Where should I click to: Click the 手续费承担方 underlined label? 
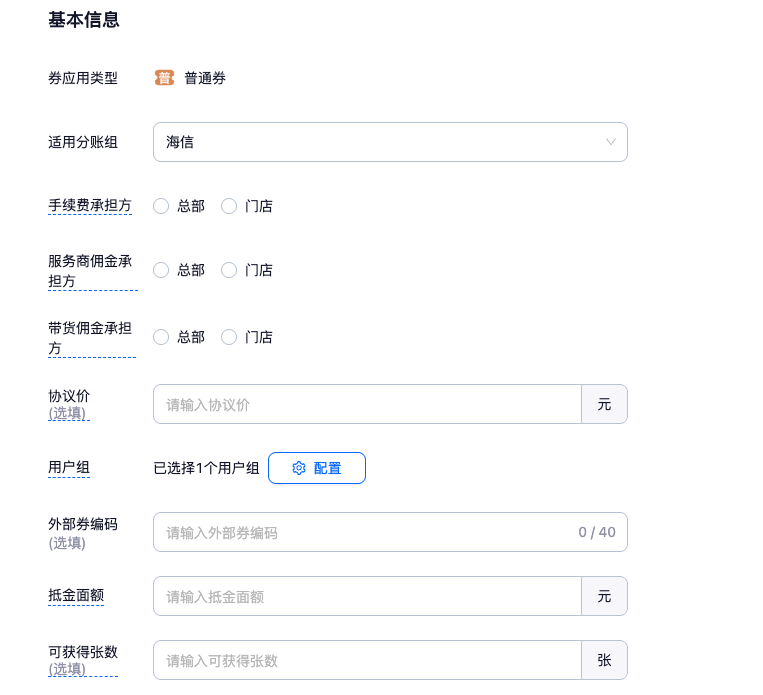tap(90, 206)
